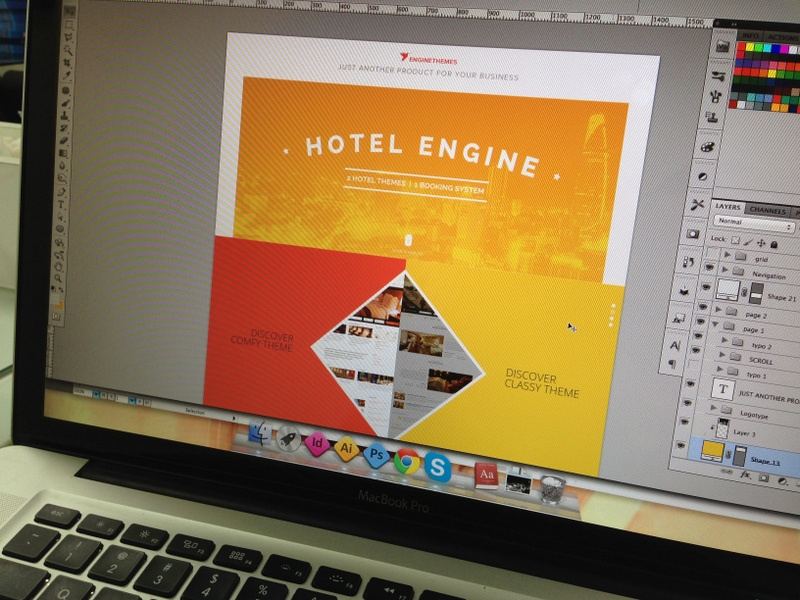
Task: Open the History panel icon
Action: (688, 262)
